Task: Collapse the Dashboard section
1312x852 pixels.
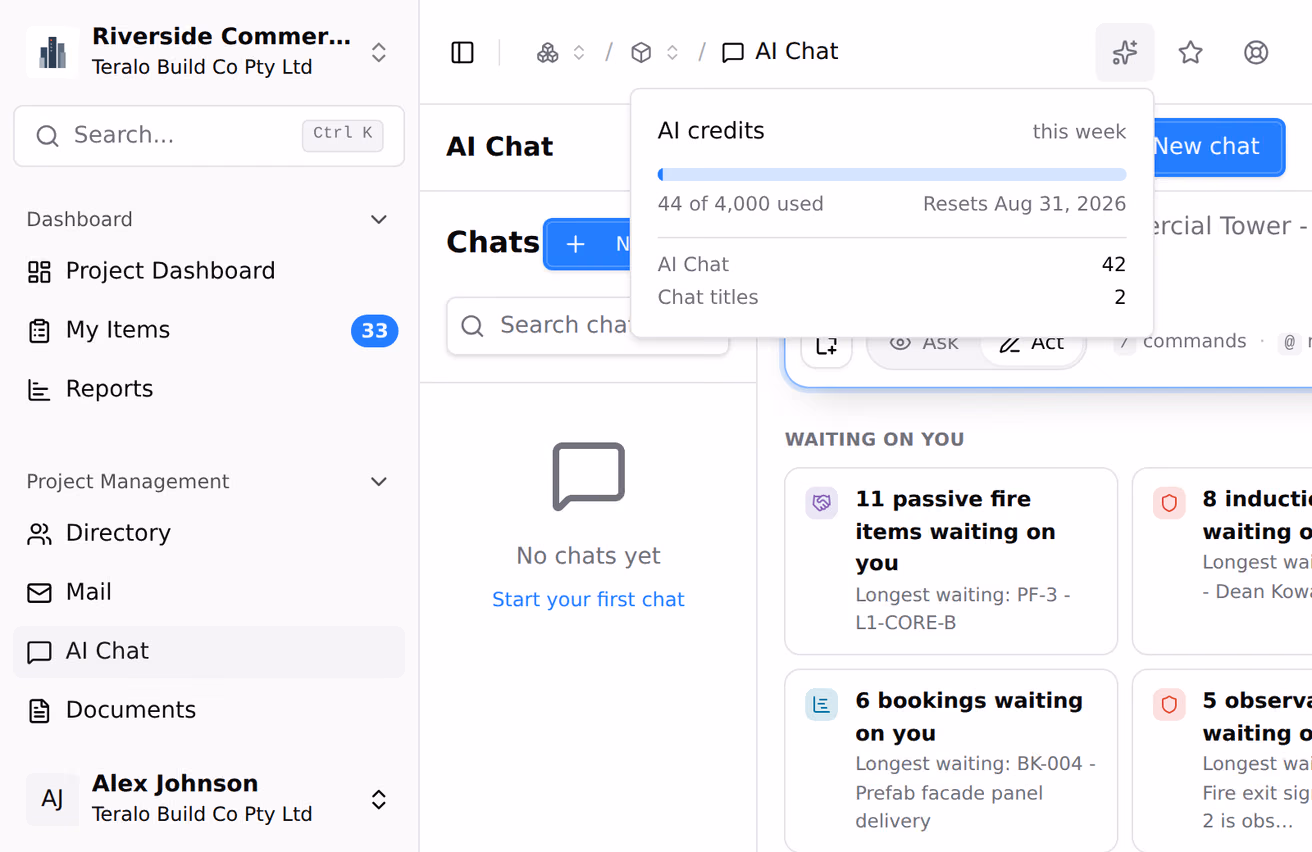Action: (x=379, y=219)
